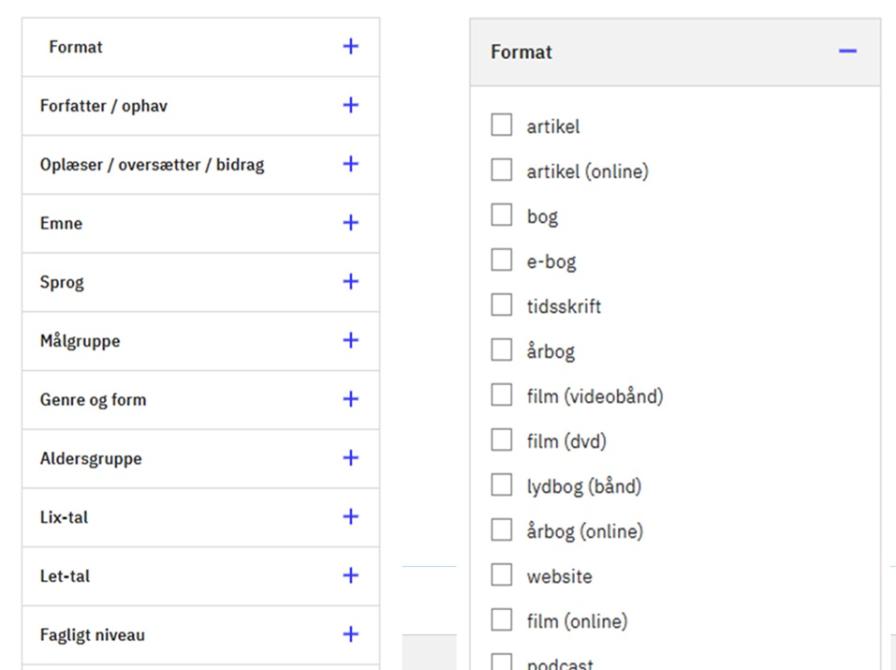Collapse the open Format panel
This screenshot has width=896, height=670.
coord(848,51)
